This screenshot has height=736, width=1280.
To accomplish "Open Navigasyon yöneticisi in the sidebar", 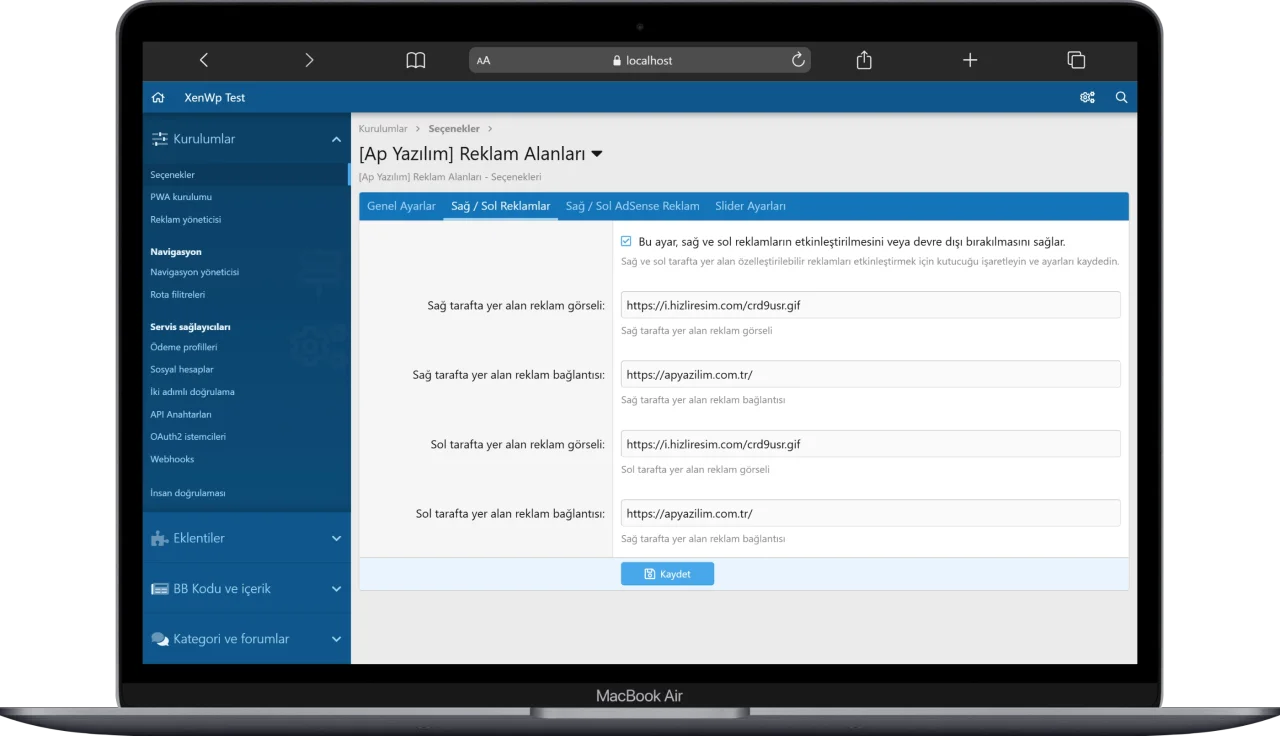I will (x=195, y=272).
